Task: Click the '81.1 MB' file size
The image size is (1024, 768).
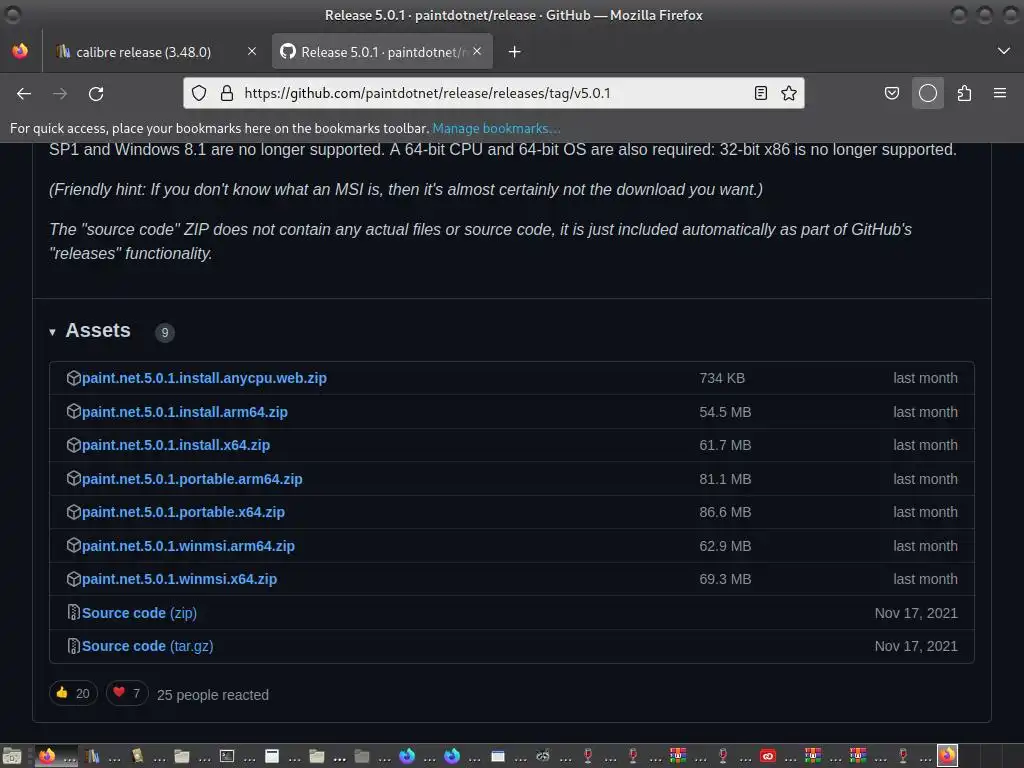Action: click(725, 479)
